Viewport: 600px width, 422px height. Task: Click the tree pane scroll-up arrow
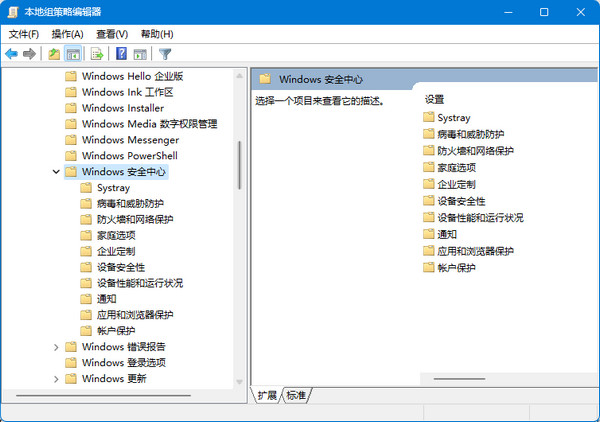(x=240, y=76)
